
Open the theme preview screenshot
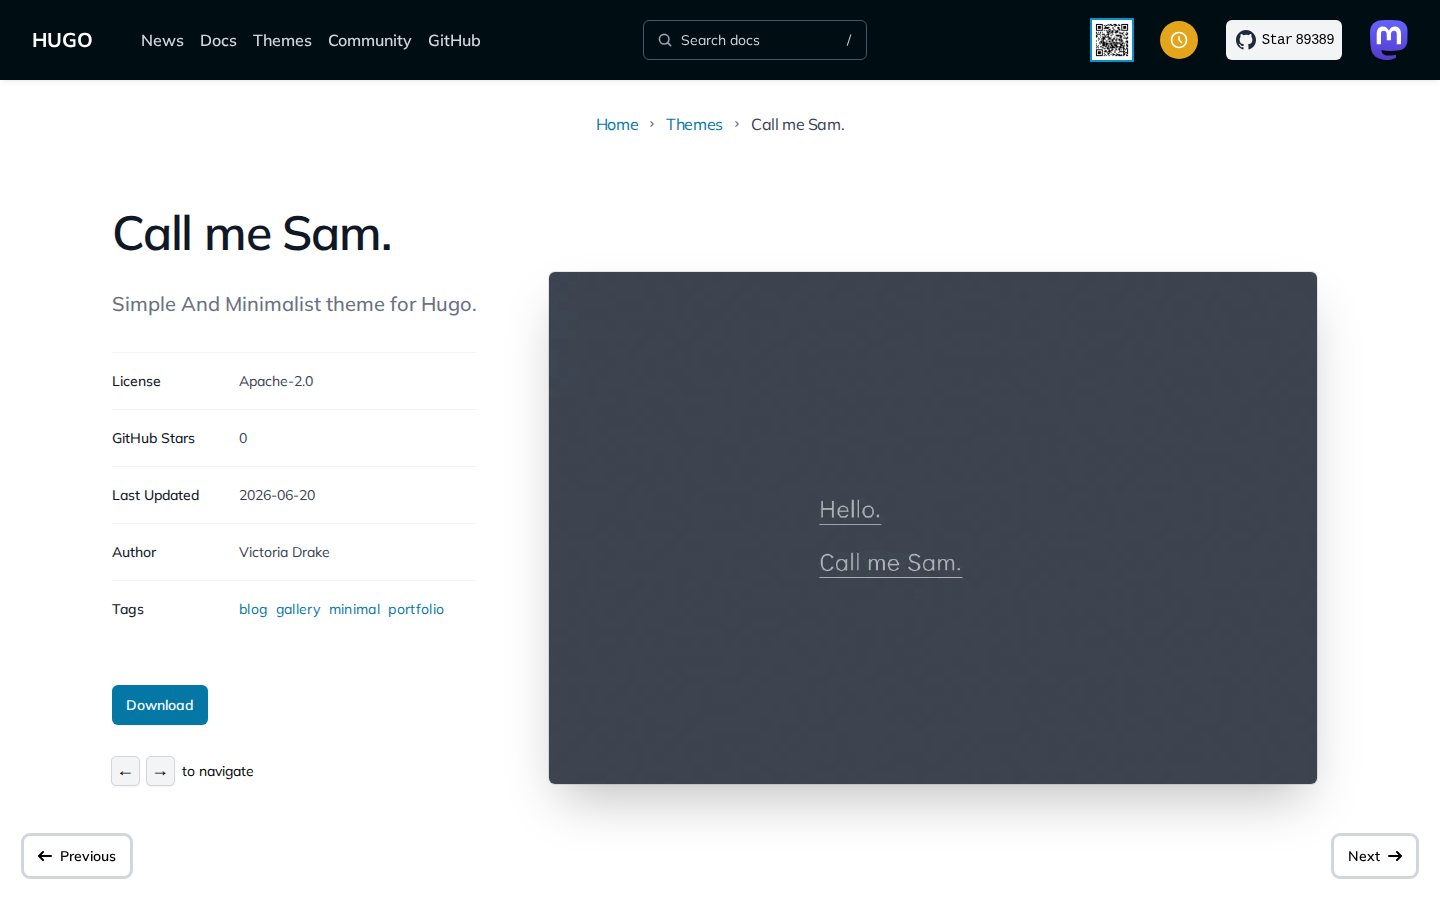(x=933, y=528)
